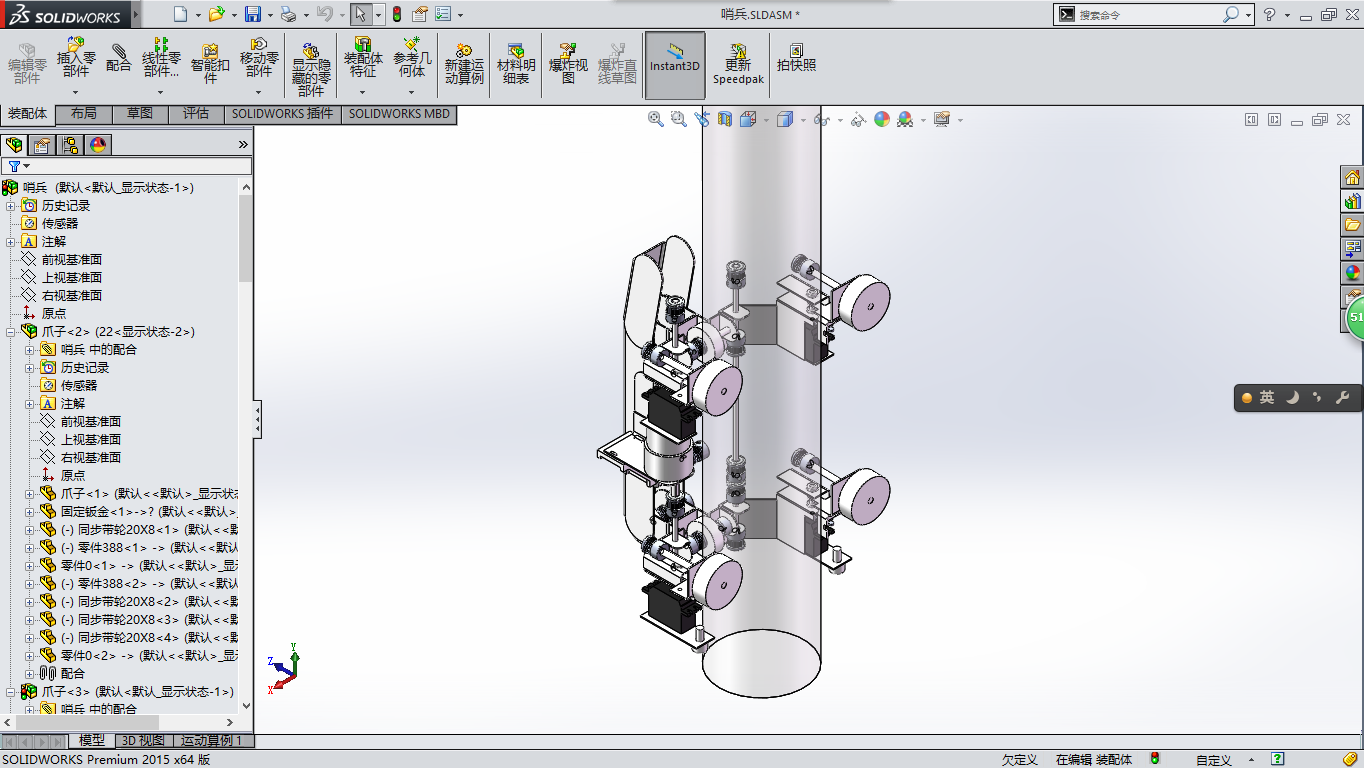Switch to the 3D 视图 bottom tab
The width and height of the screenshot is (1364, 768).
tap(143, 741)
